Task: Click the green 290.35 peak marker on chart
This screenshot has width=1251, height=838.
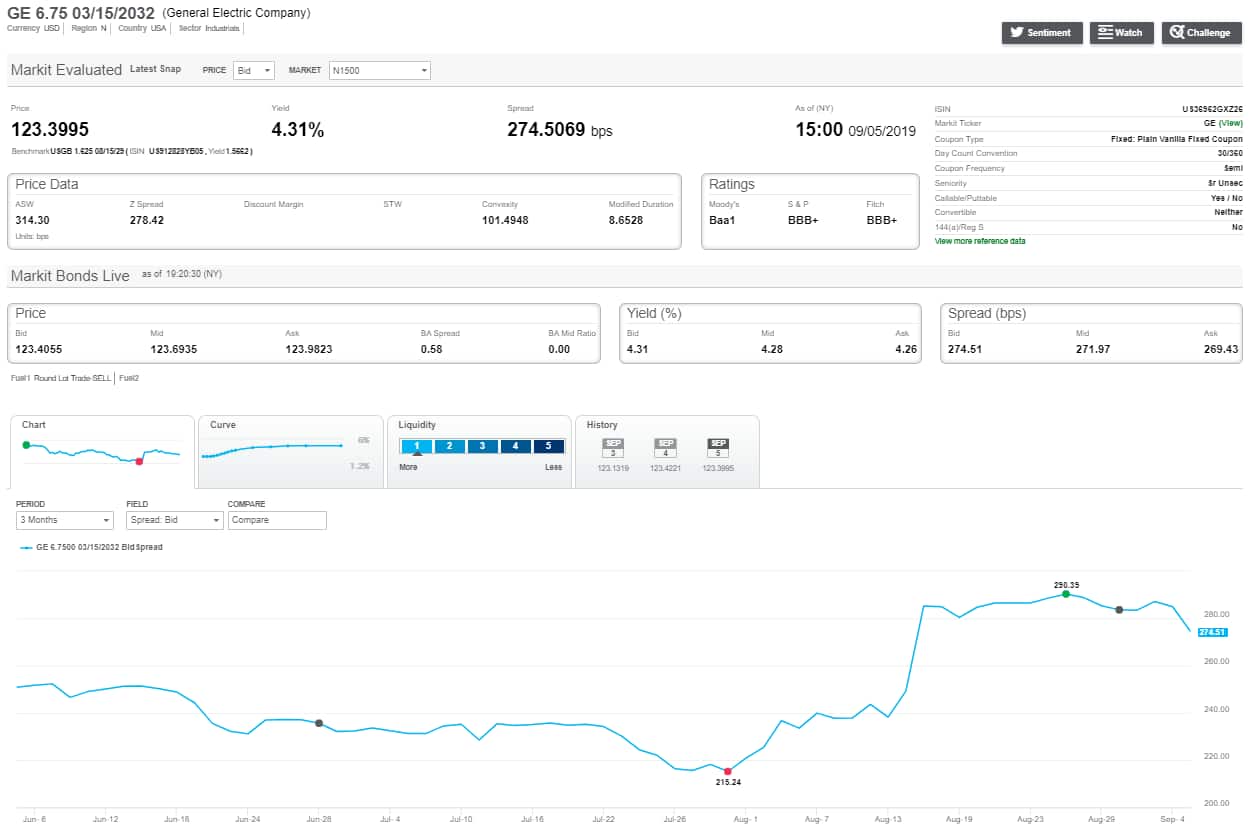Action: click(1066, 594)
